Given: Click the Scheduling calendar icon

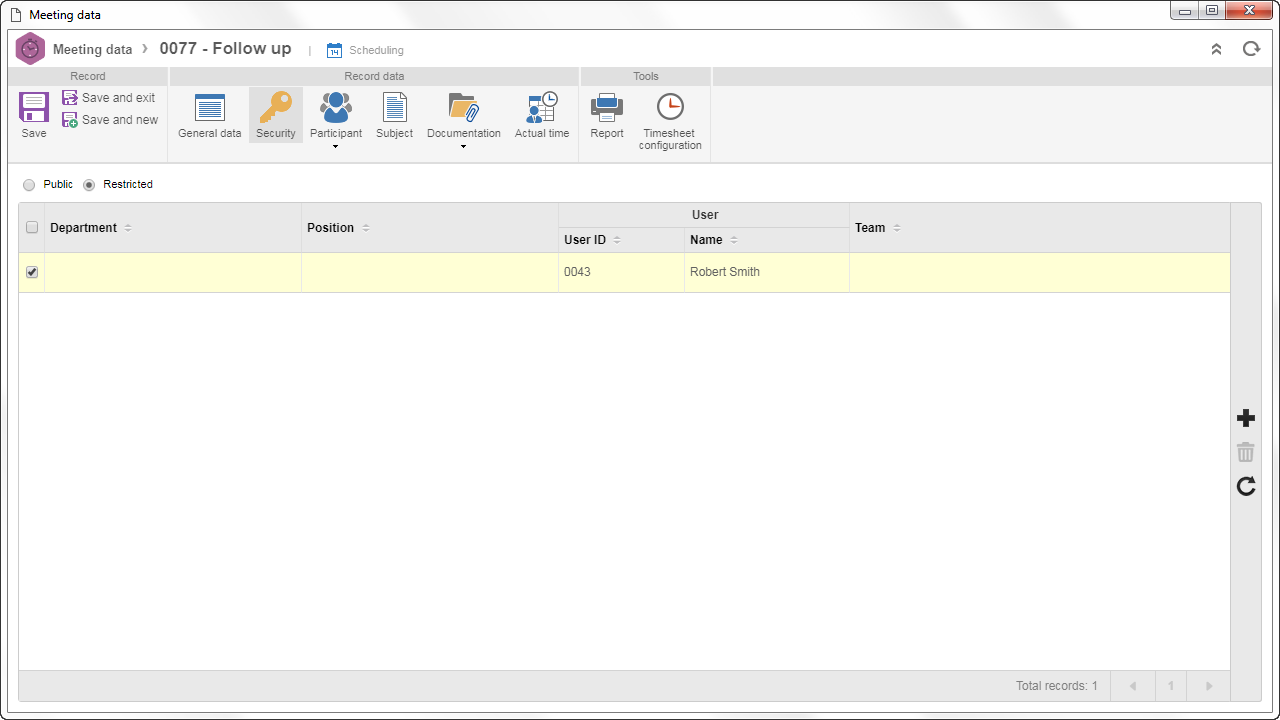Looking at the screenshot, I should (335, 50).
